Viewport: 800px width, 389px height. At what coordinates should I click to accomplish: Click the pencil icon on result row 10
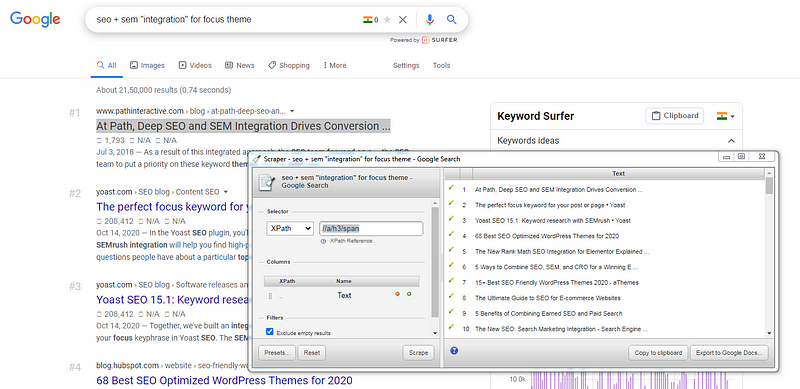coord(451,328)
